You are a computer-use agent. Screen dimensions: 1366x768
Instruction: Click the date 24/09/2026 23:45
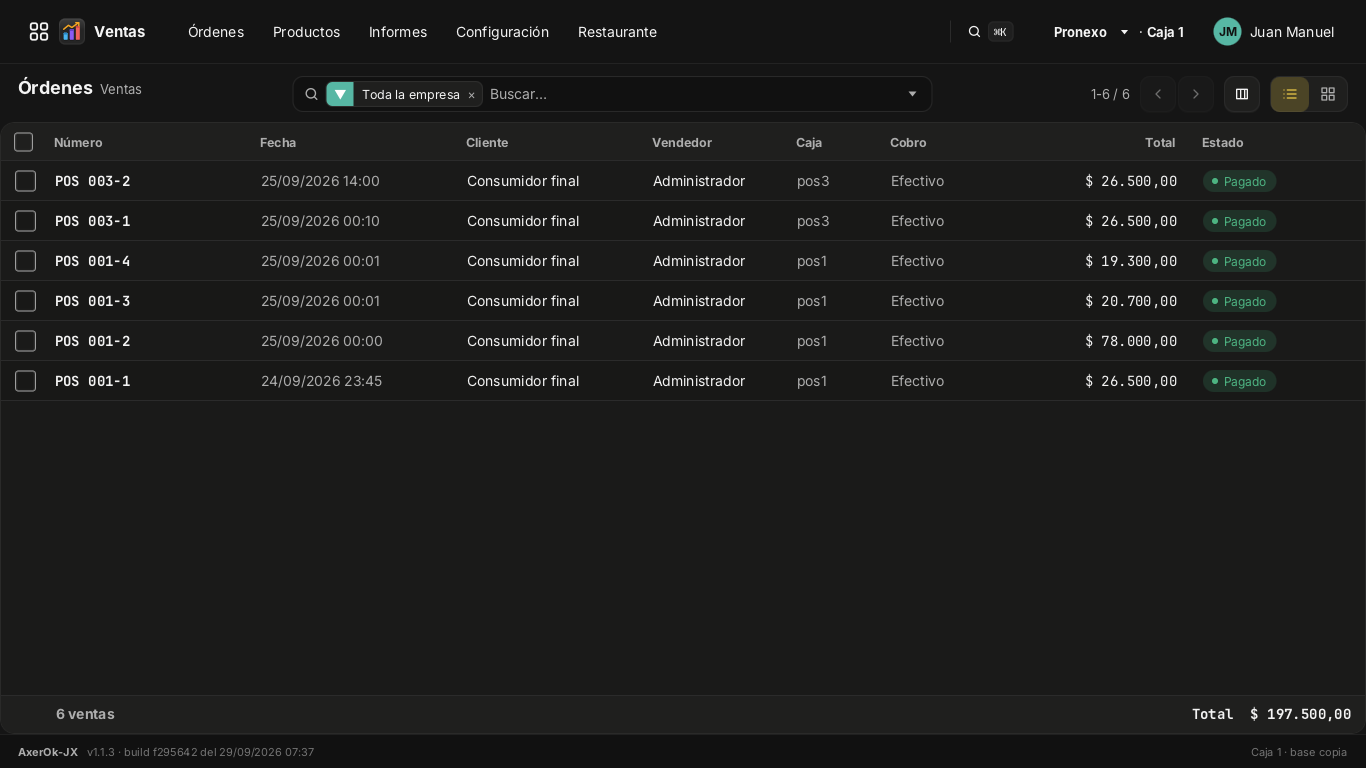321,381
